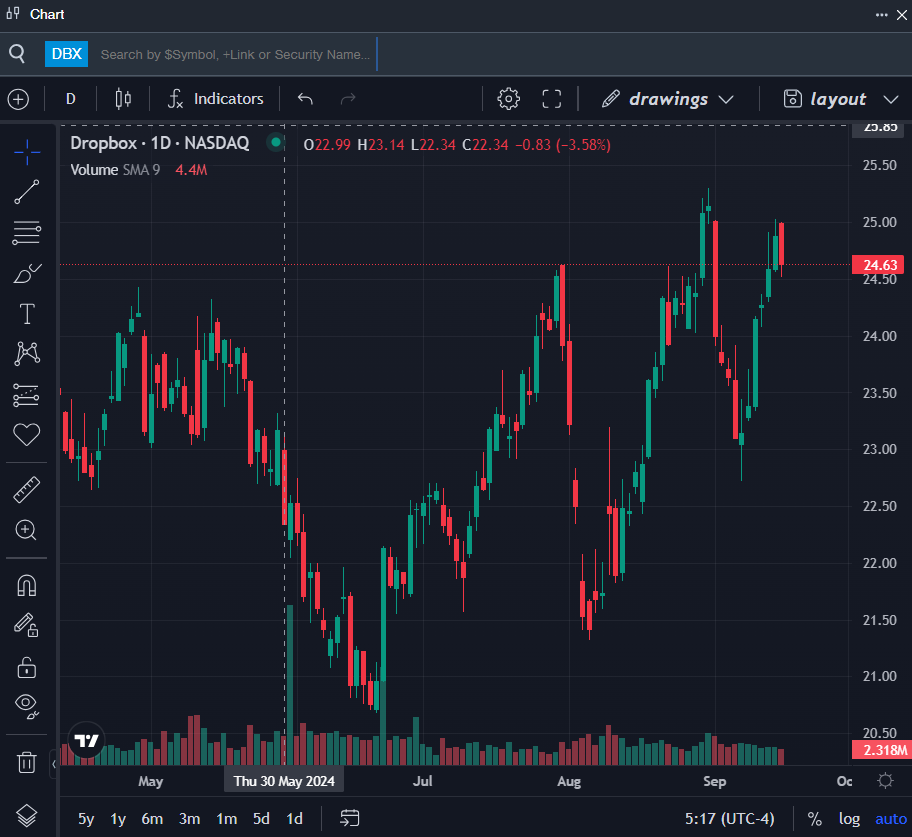Viewport: 912px width, 837px height.
Task: Select the 1d time range
Action: [x=295, y=819]
